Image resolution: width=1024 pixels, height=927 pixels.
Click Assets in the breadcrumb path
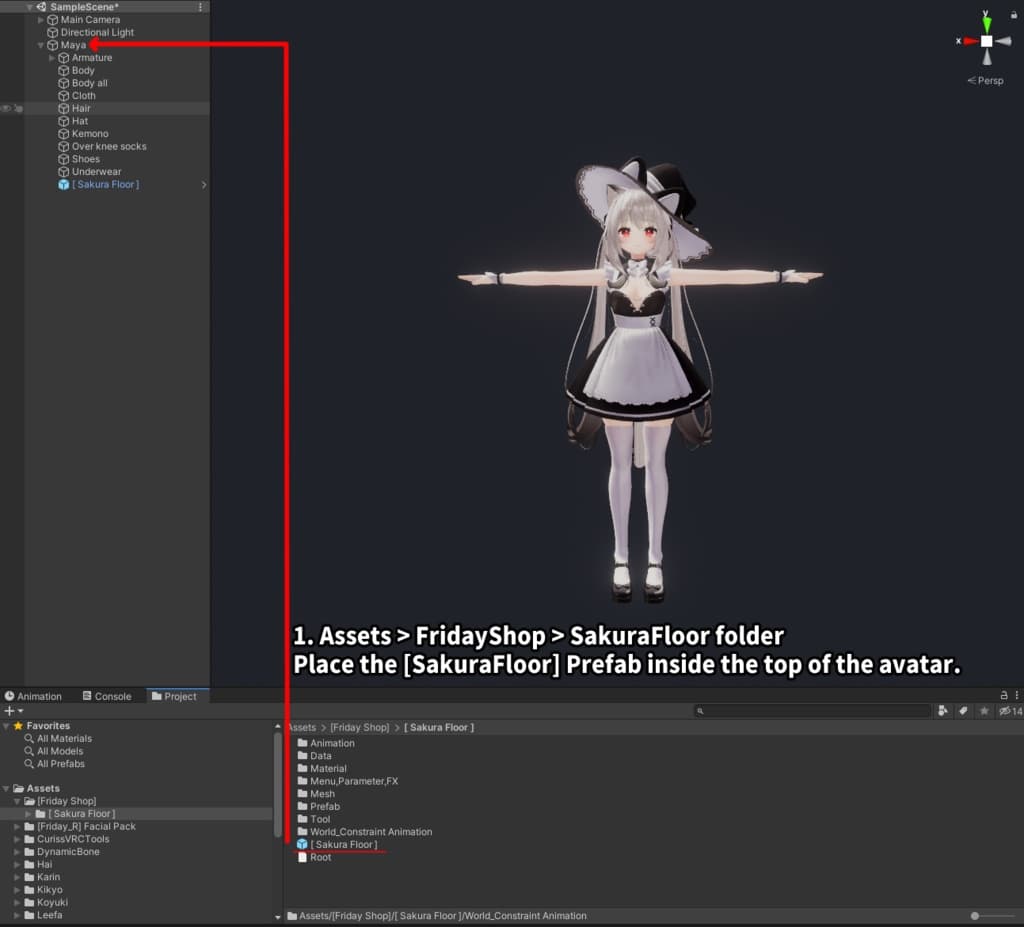click(302, 727)
